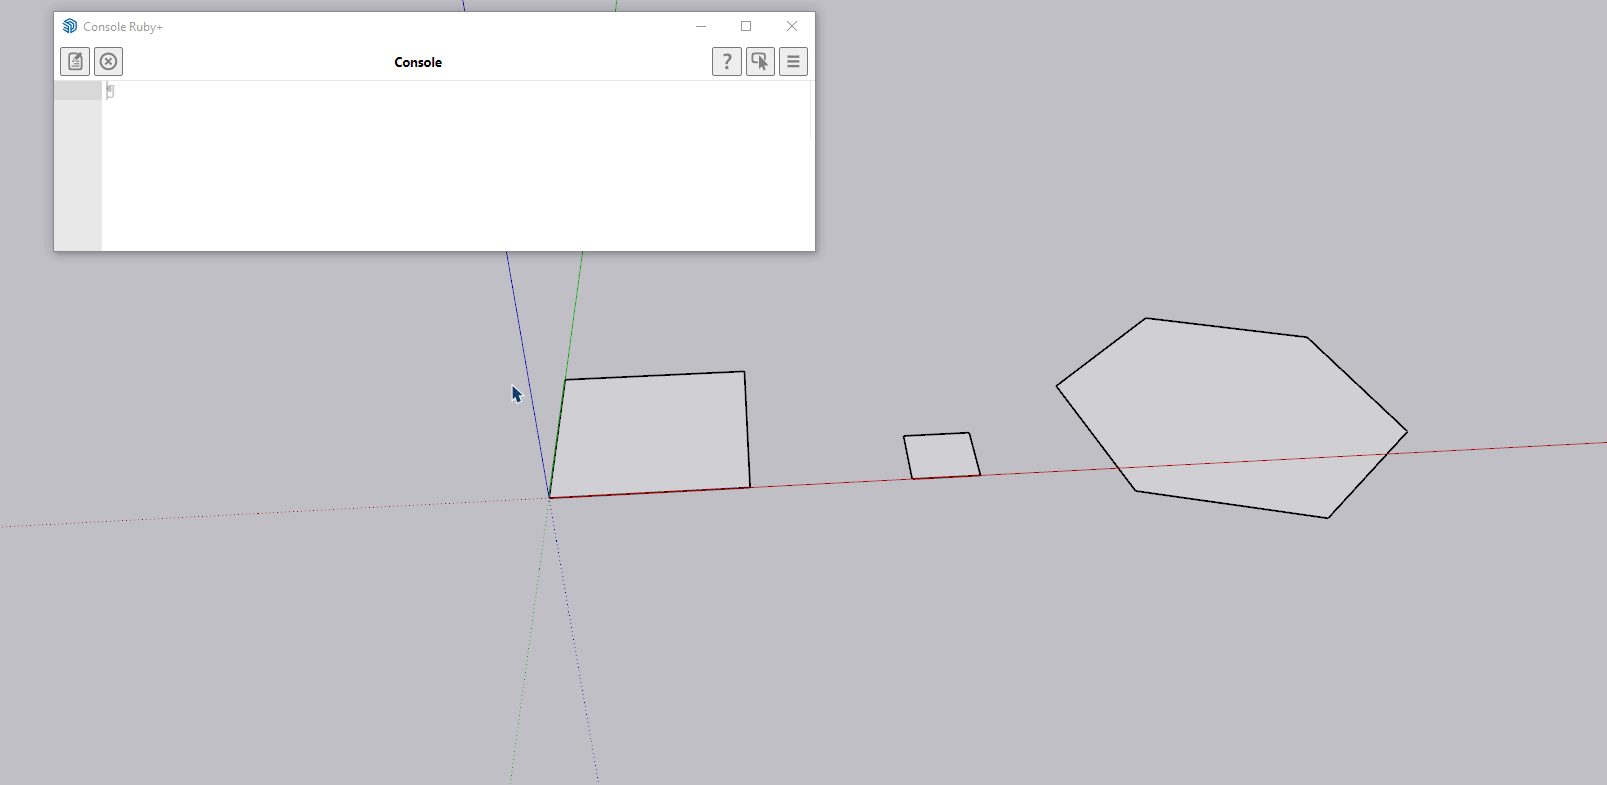Open the Ruby editor with the notepad icon
Image resolution: width=1607 pixels, height=785 pixels.
click(75, 62)
